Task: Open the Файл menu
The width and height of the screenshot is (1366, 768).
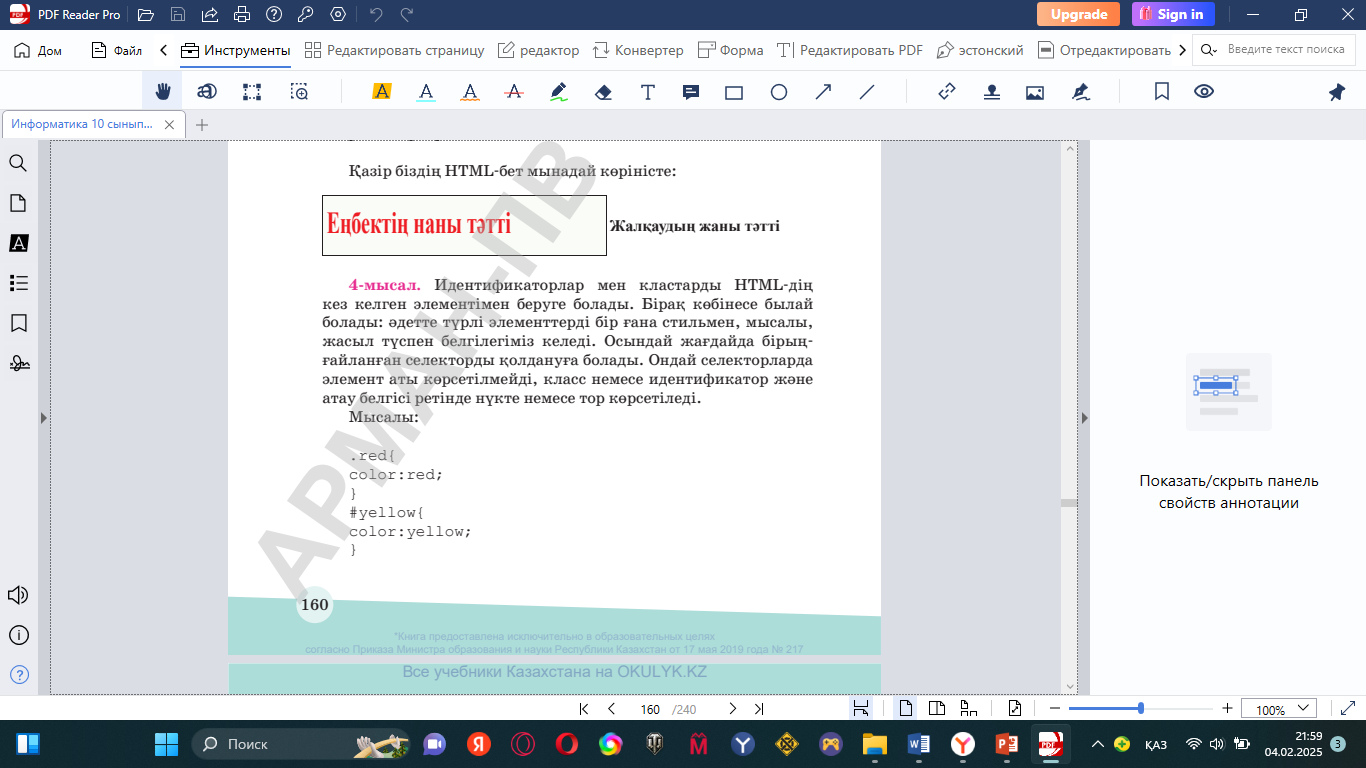Action: coord(117,50)
